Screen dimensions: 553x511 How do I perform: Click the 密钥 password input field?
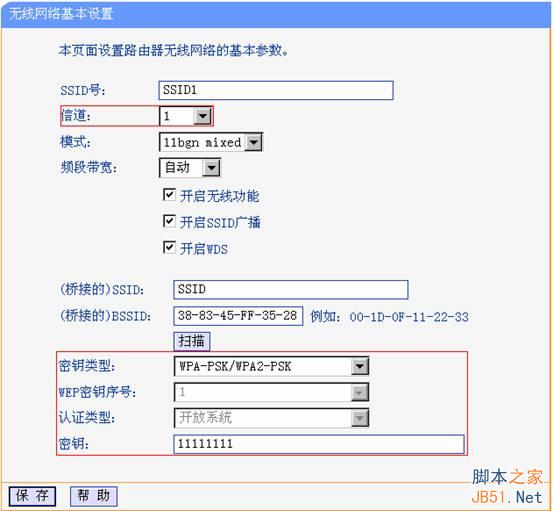(x=319, y=444)
